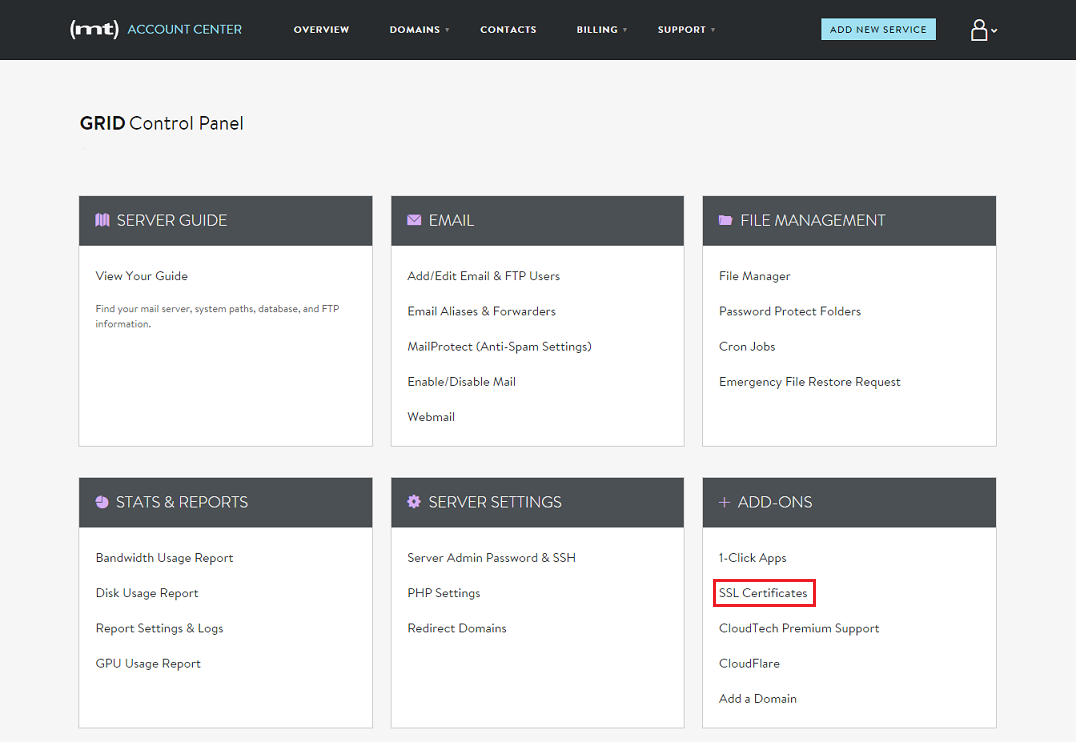Click the Server Settings gear icon
Viewport: 1076px width, 742px height.
coord(414,502)
